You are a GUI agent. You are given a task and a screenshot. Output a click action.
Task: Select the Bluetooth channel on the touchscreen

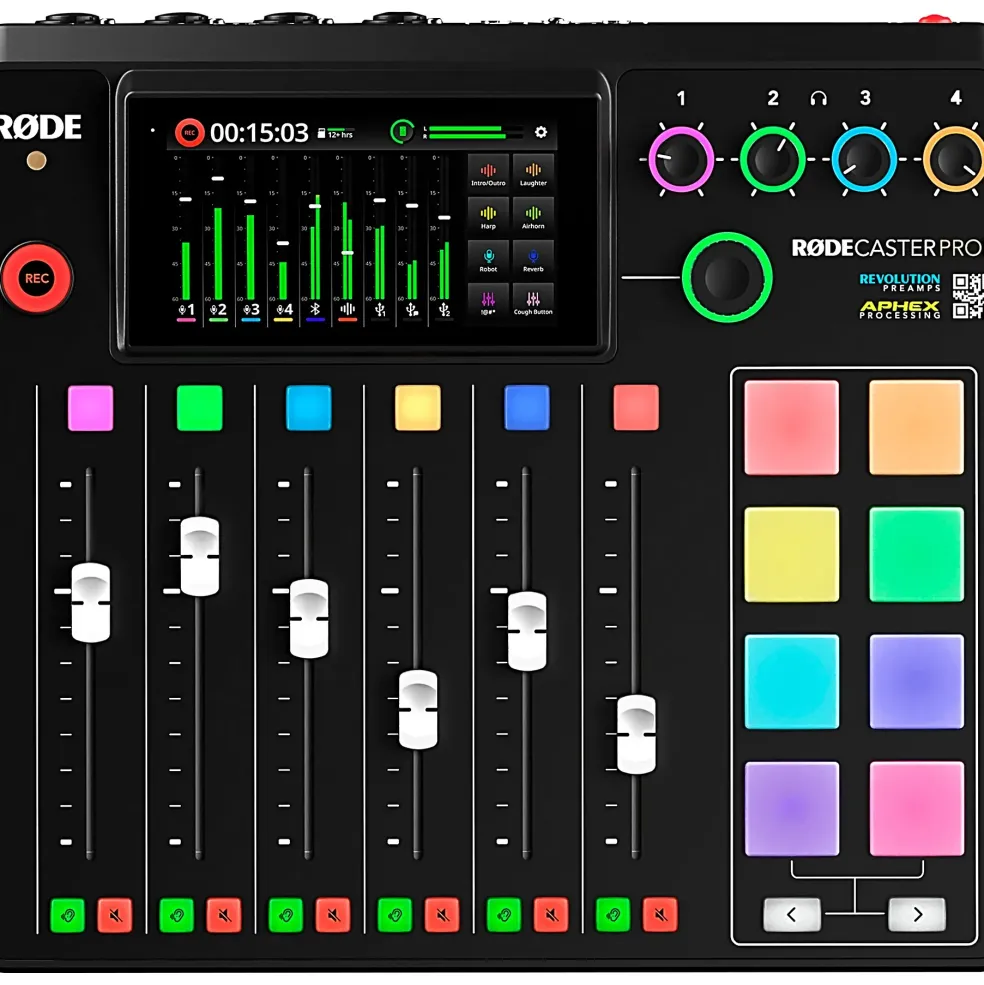[315, 310]
